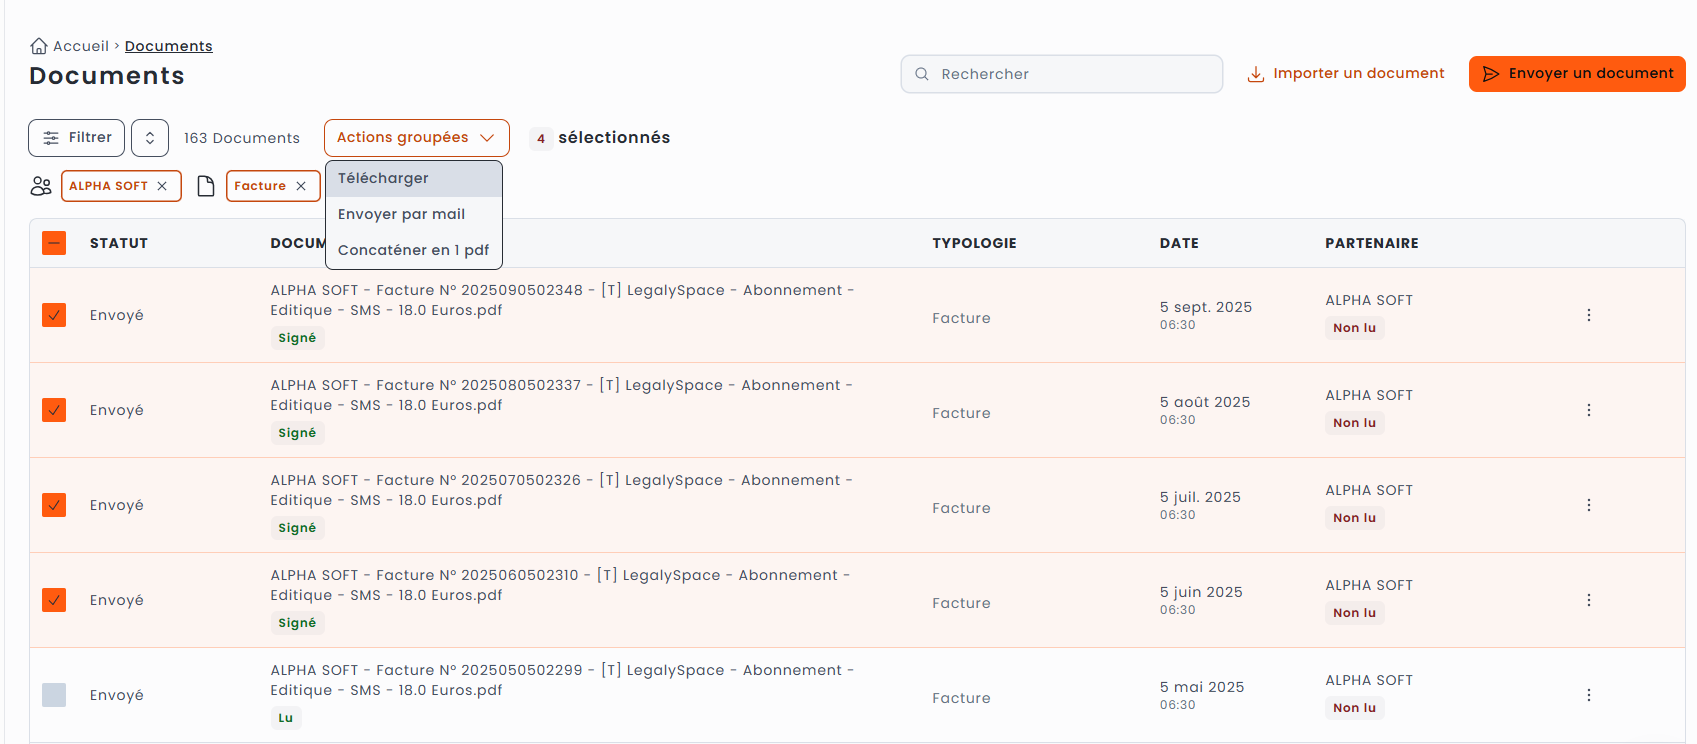Click Importer un document link
Image resolution: width=1697 pixels, height=744 pixels.
[x=1346, y=74]
